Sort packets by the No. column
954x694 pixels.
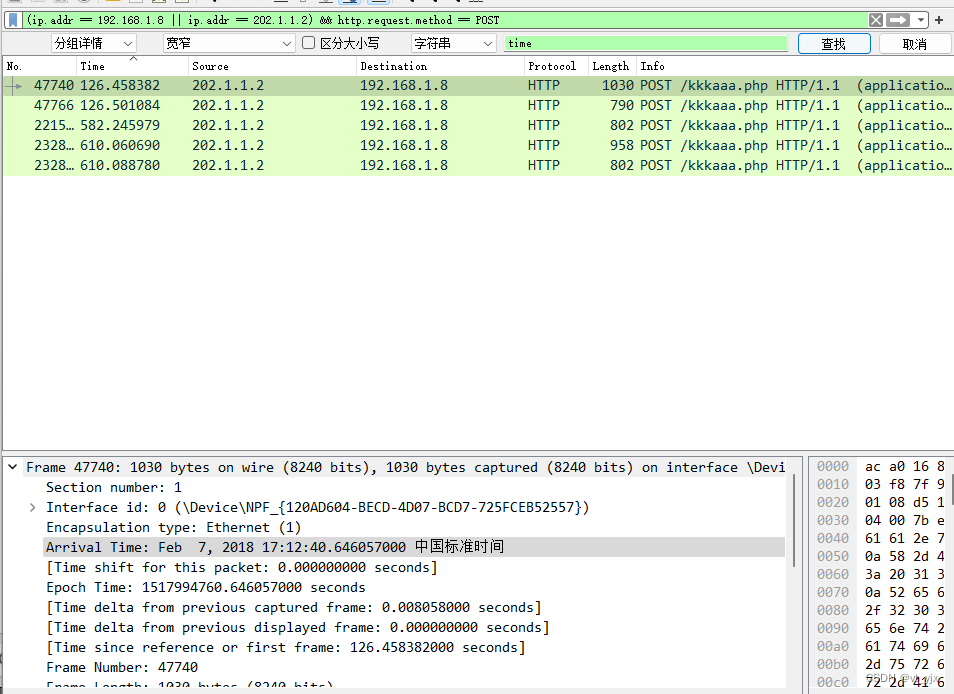tap(40, 66)
